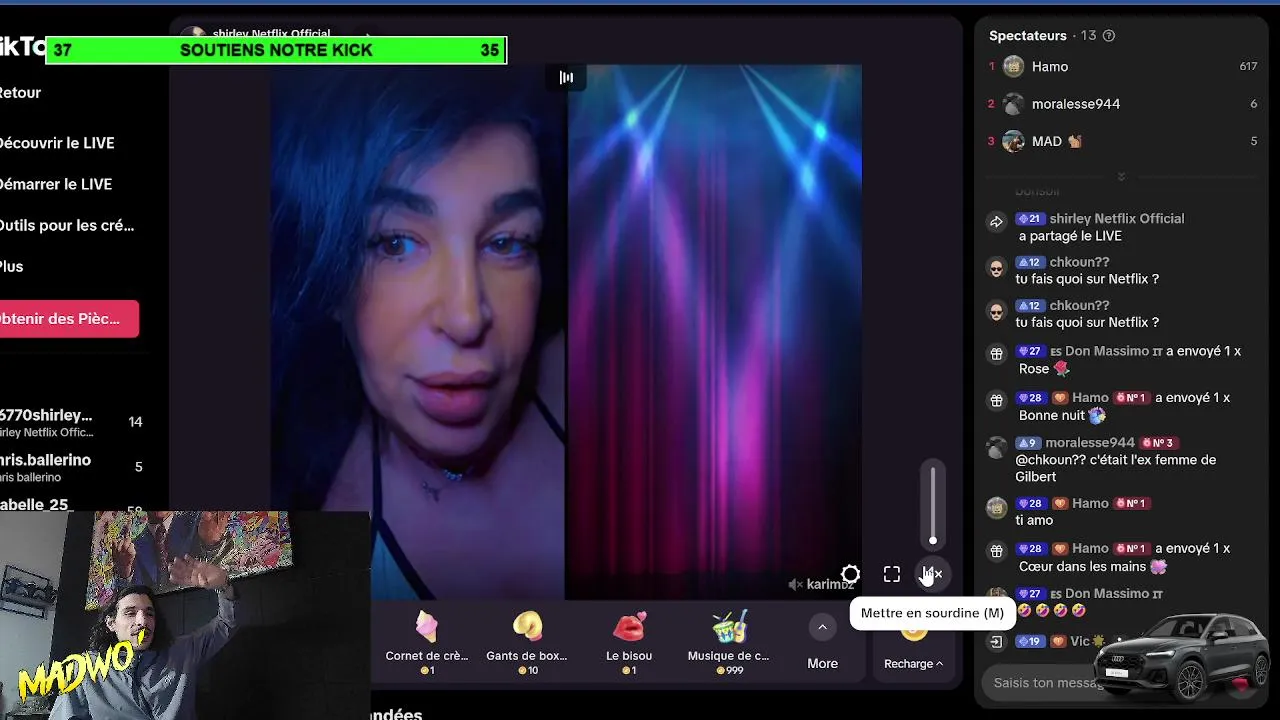This screenshot has height=720, width=1280.
Task: Click moralesse944's avatar in chat message
Action: tap(996, 449)
